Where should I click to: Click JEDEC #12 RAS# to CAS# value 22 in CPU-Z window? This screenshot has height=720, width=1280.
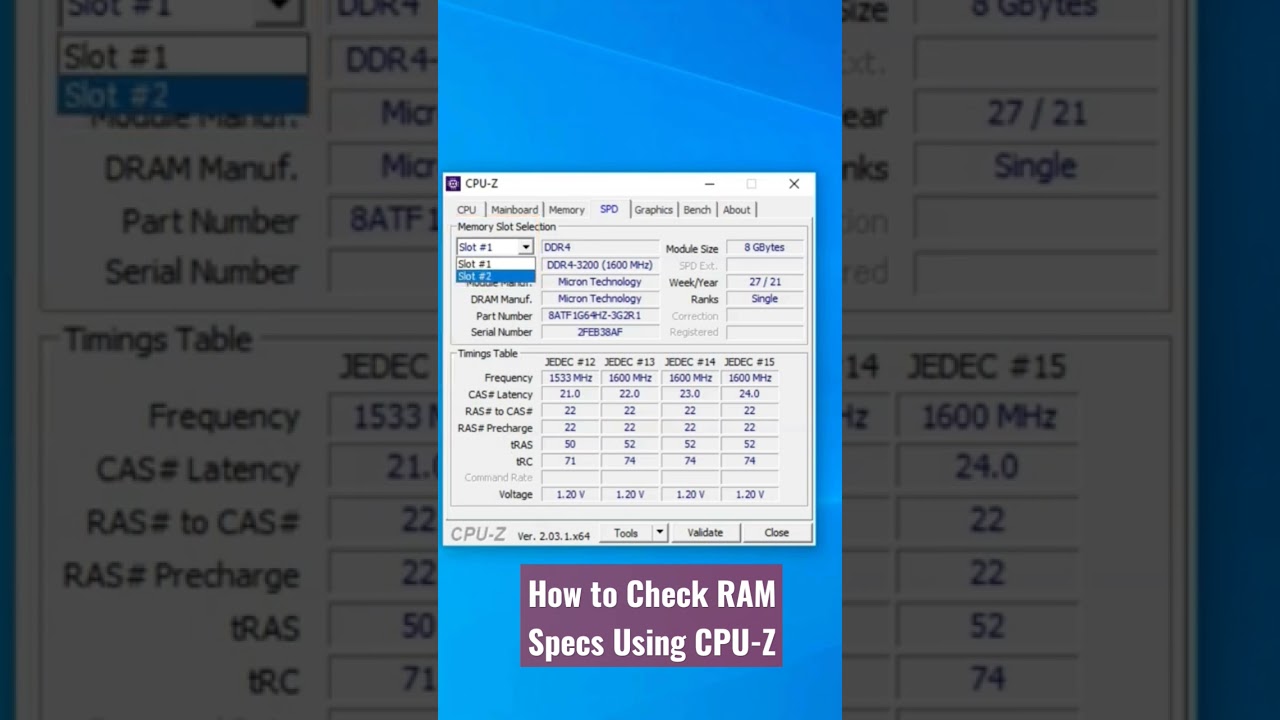point(570,411)
